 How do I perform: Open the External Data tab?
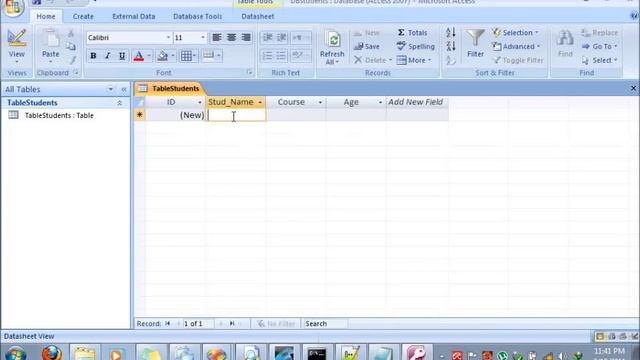coord(133,16)
